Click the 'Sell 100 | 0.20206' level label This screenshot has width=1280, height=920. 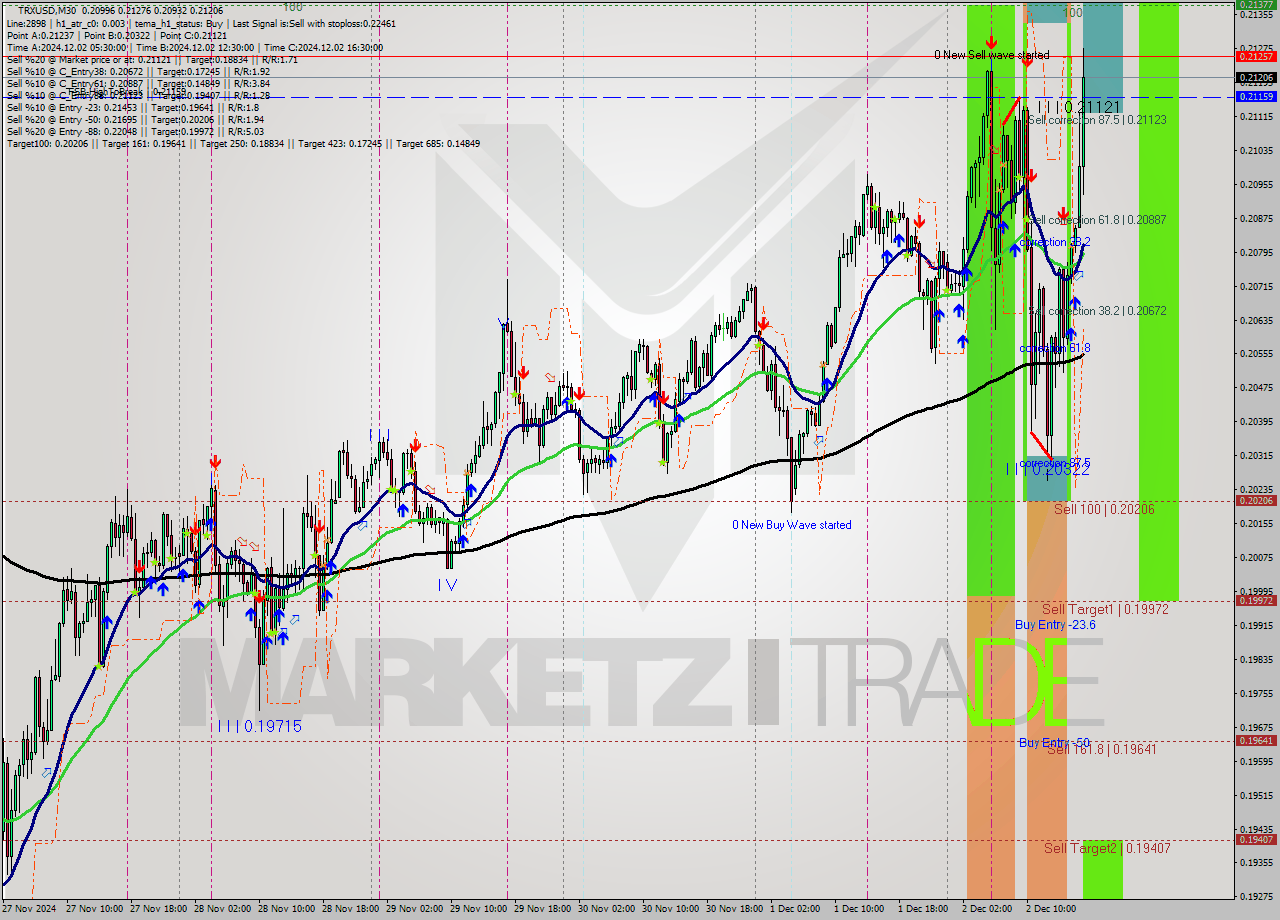click(x=1104, y=510)
